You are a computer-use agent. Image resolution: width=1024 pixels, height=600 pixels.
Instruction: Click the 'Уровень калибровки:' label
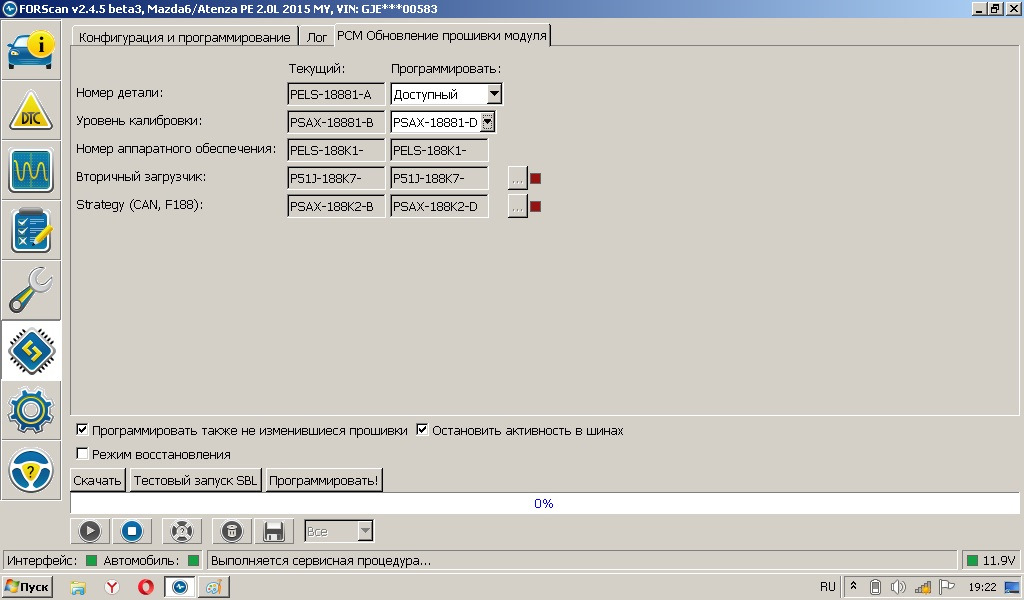point(139,121)
